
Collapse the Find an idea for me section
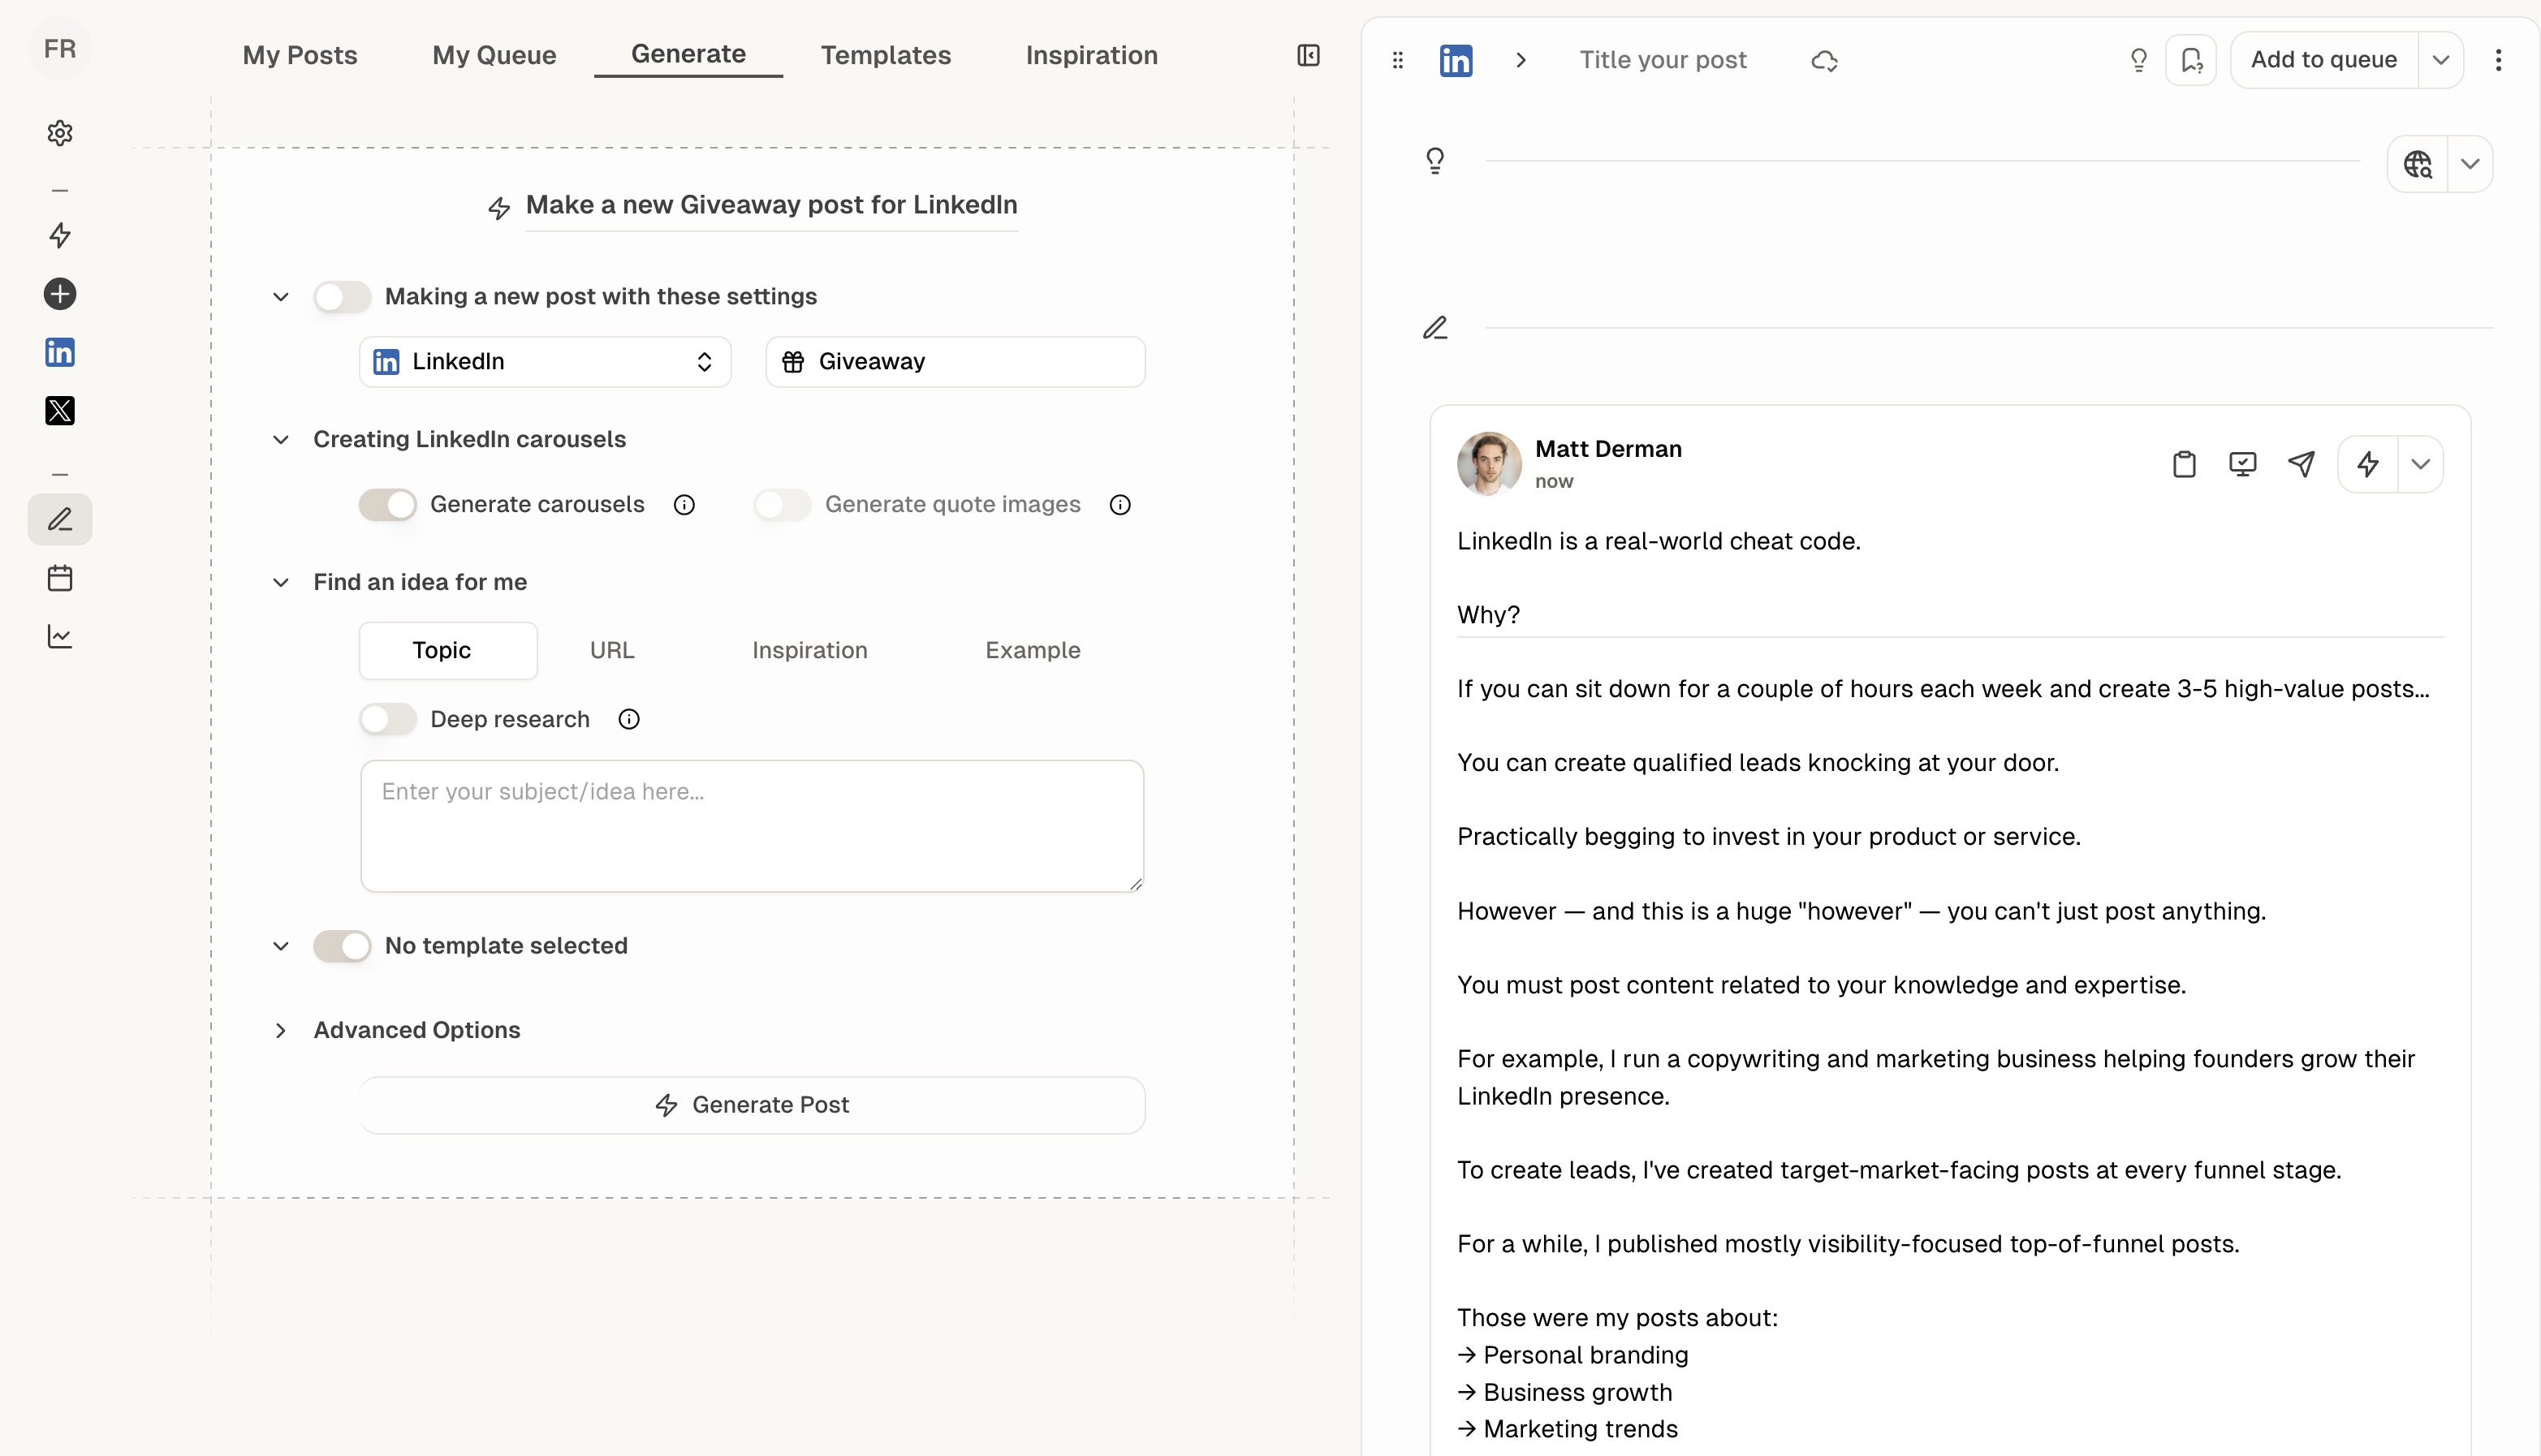tap(281, 583)
